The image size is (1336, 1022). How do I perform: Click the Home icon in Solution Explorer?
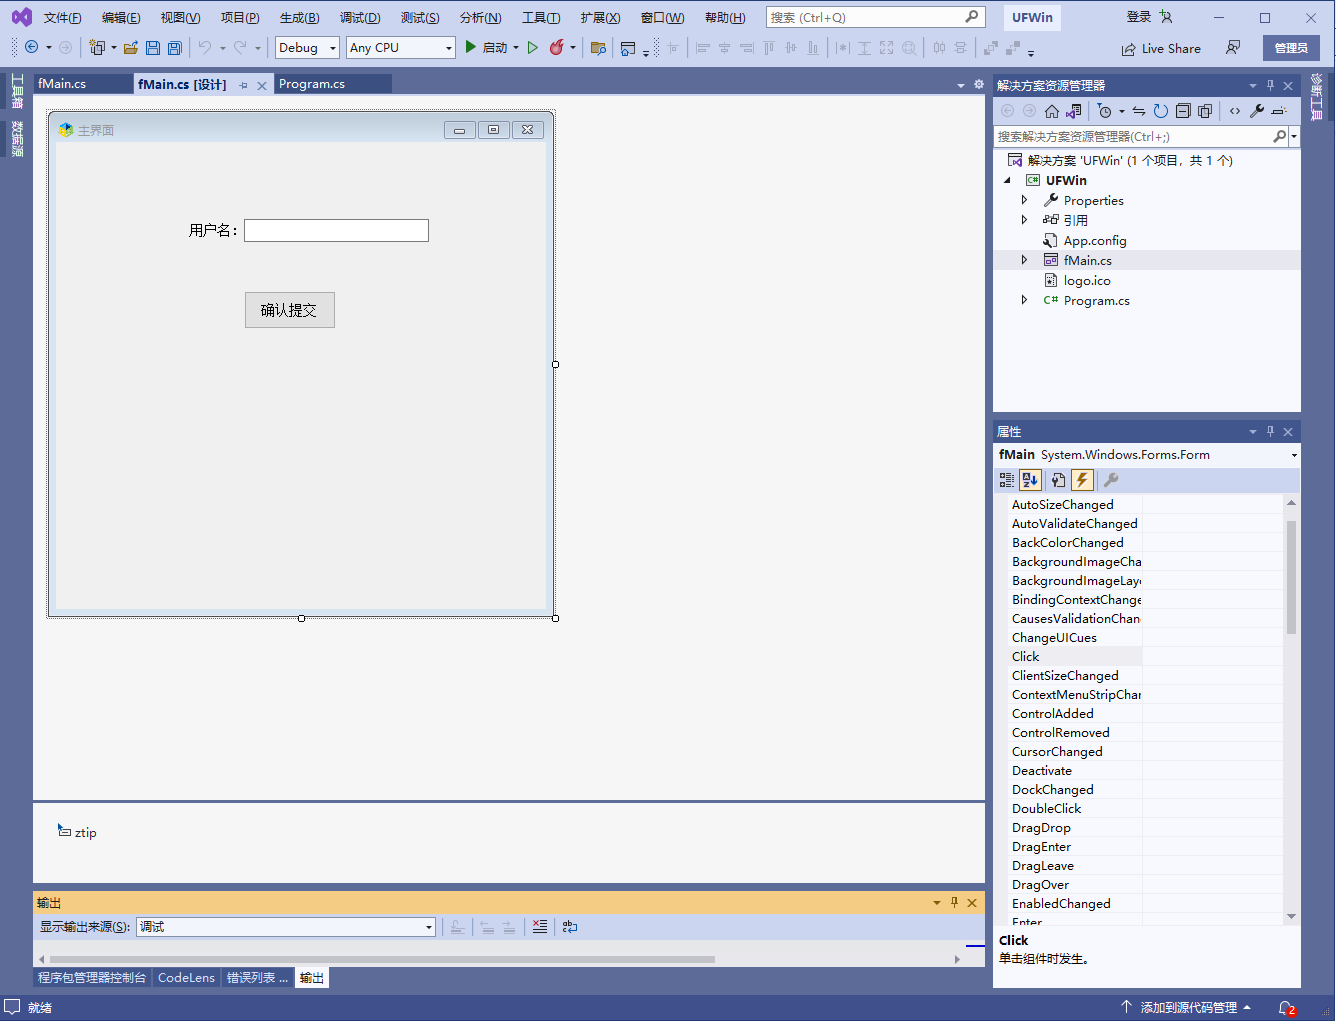(1051, 111)
